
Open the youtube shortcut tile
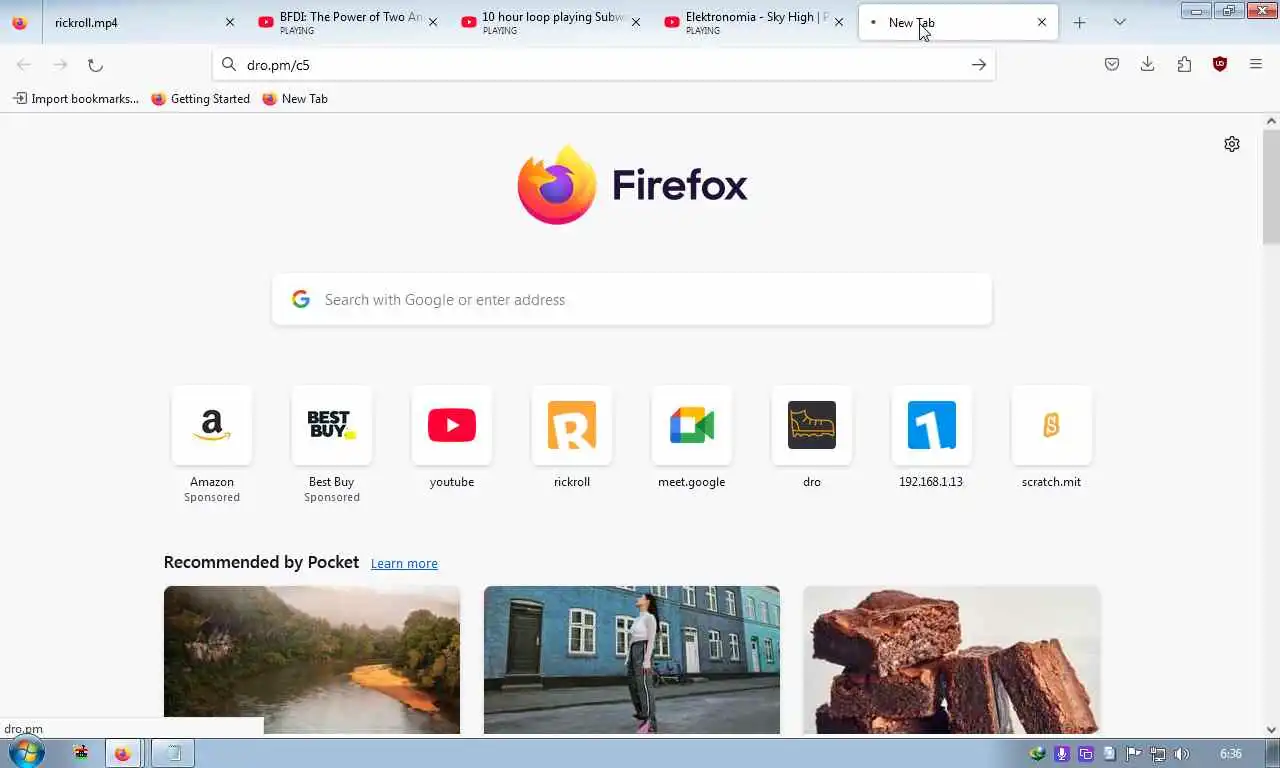[451, 425]
